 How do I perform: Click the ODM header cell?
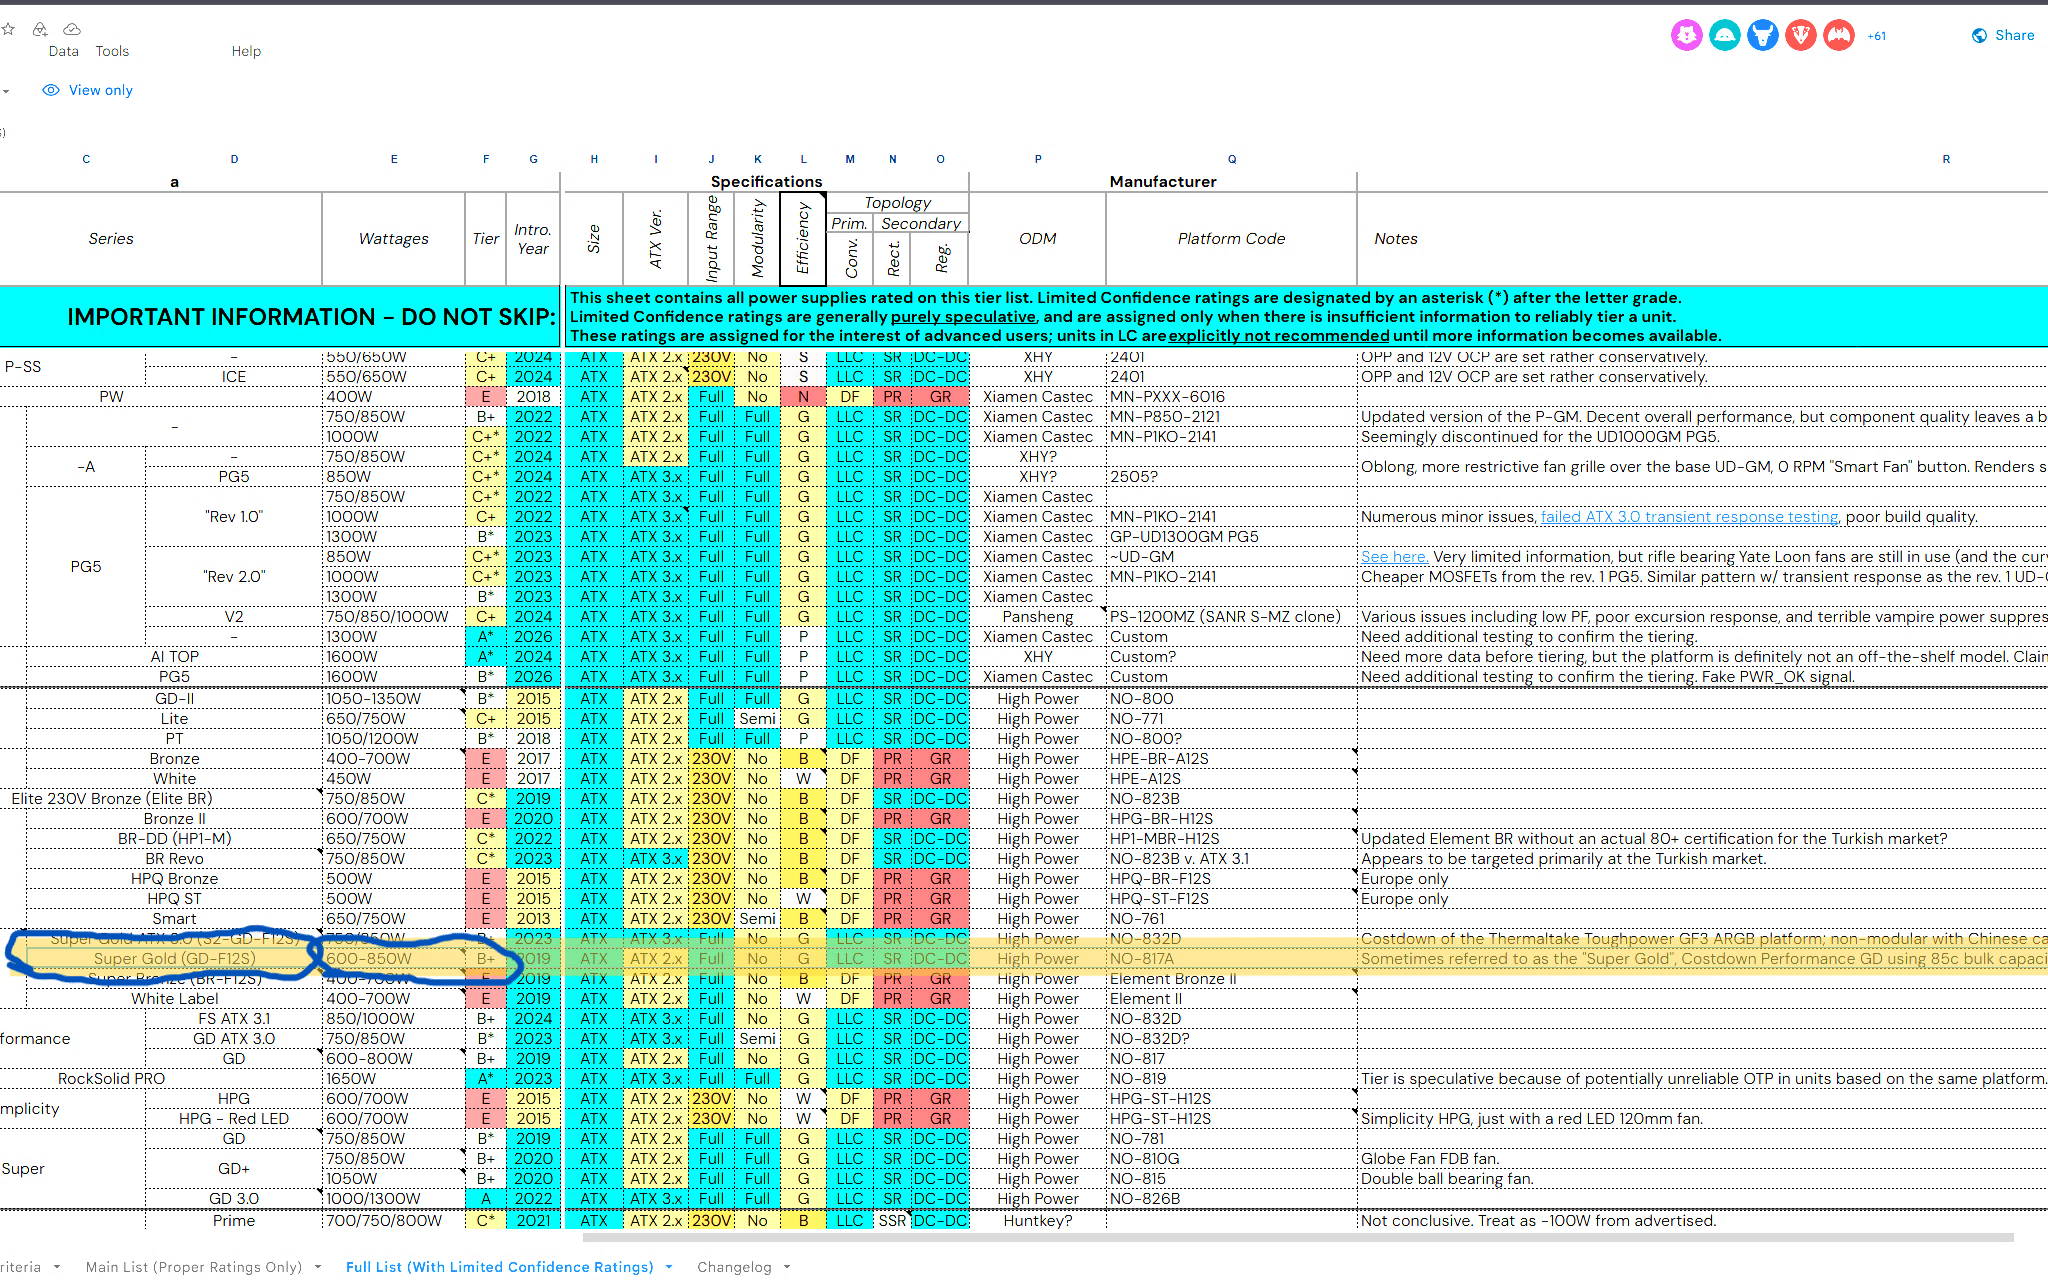(x=1038, y=239)
